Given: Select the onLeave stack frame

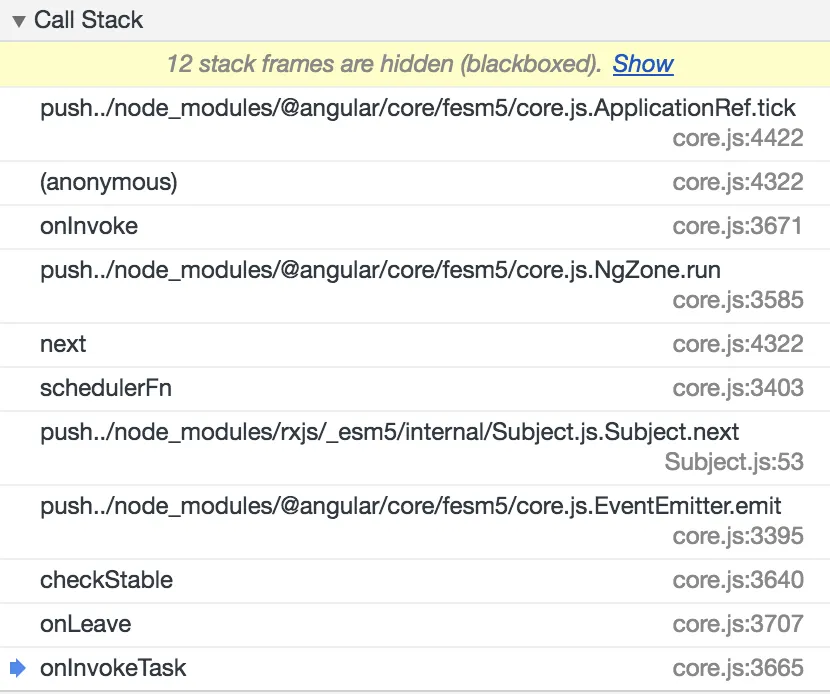Looking at the screenshot, I should (85, 624).
